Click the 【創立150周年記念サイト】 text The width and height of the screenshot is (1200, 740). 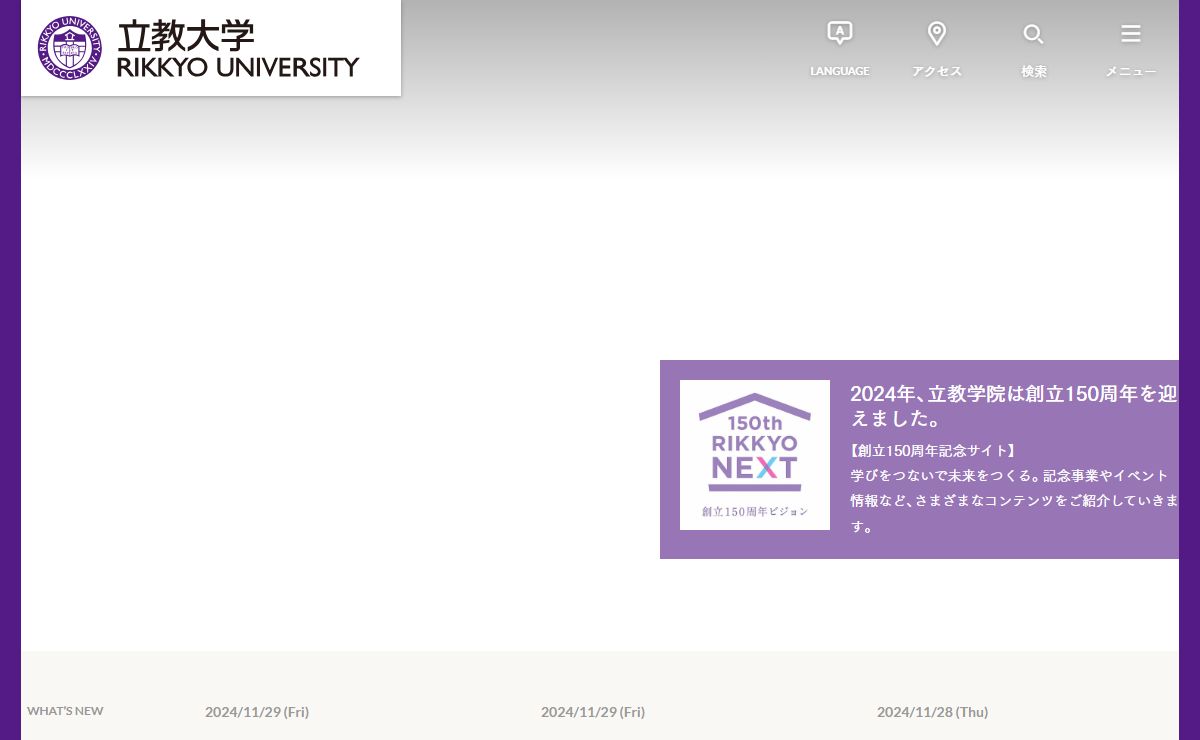934,451
